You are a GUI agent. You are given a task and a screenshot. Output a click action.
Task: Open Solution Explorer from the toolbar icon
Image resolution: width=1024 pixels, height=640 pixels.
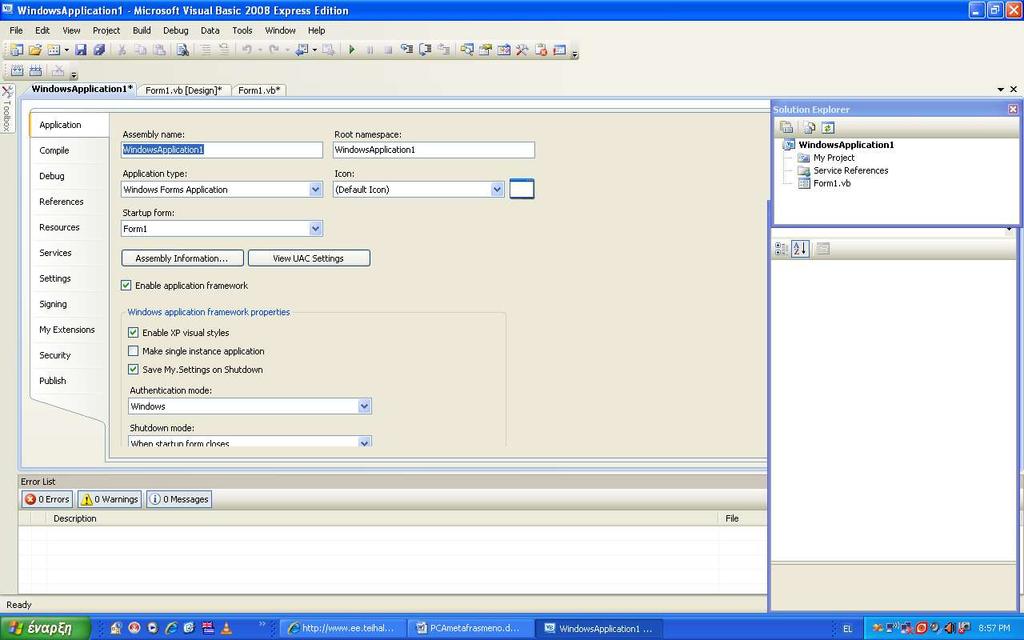[467, 50]
